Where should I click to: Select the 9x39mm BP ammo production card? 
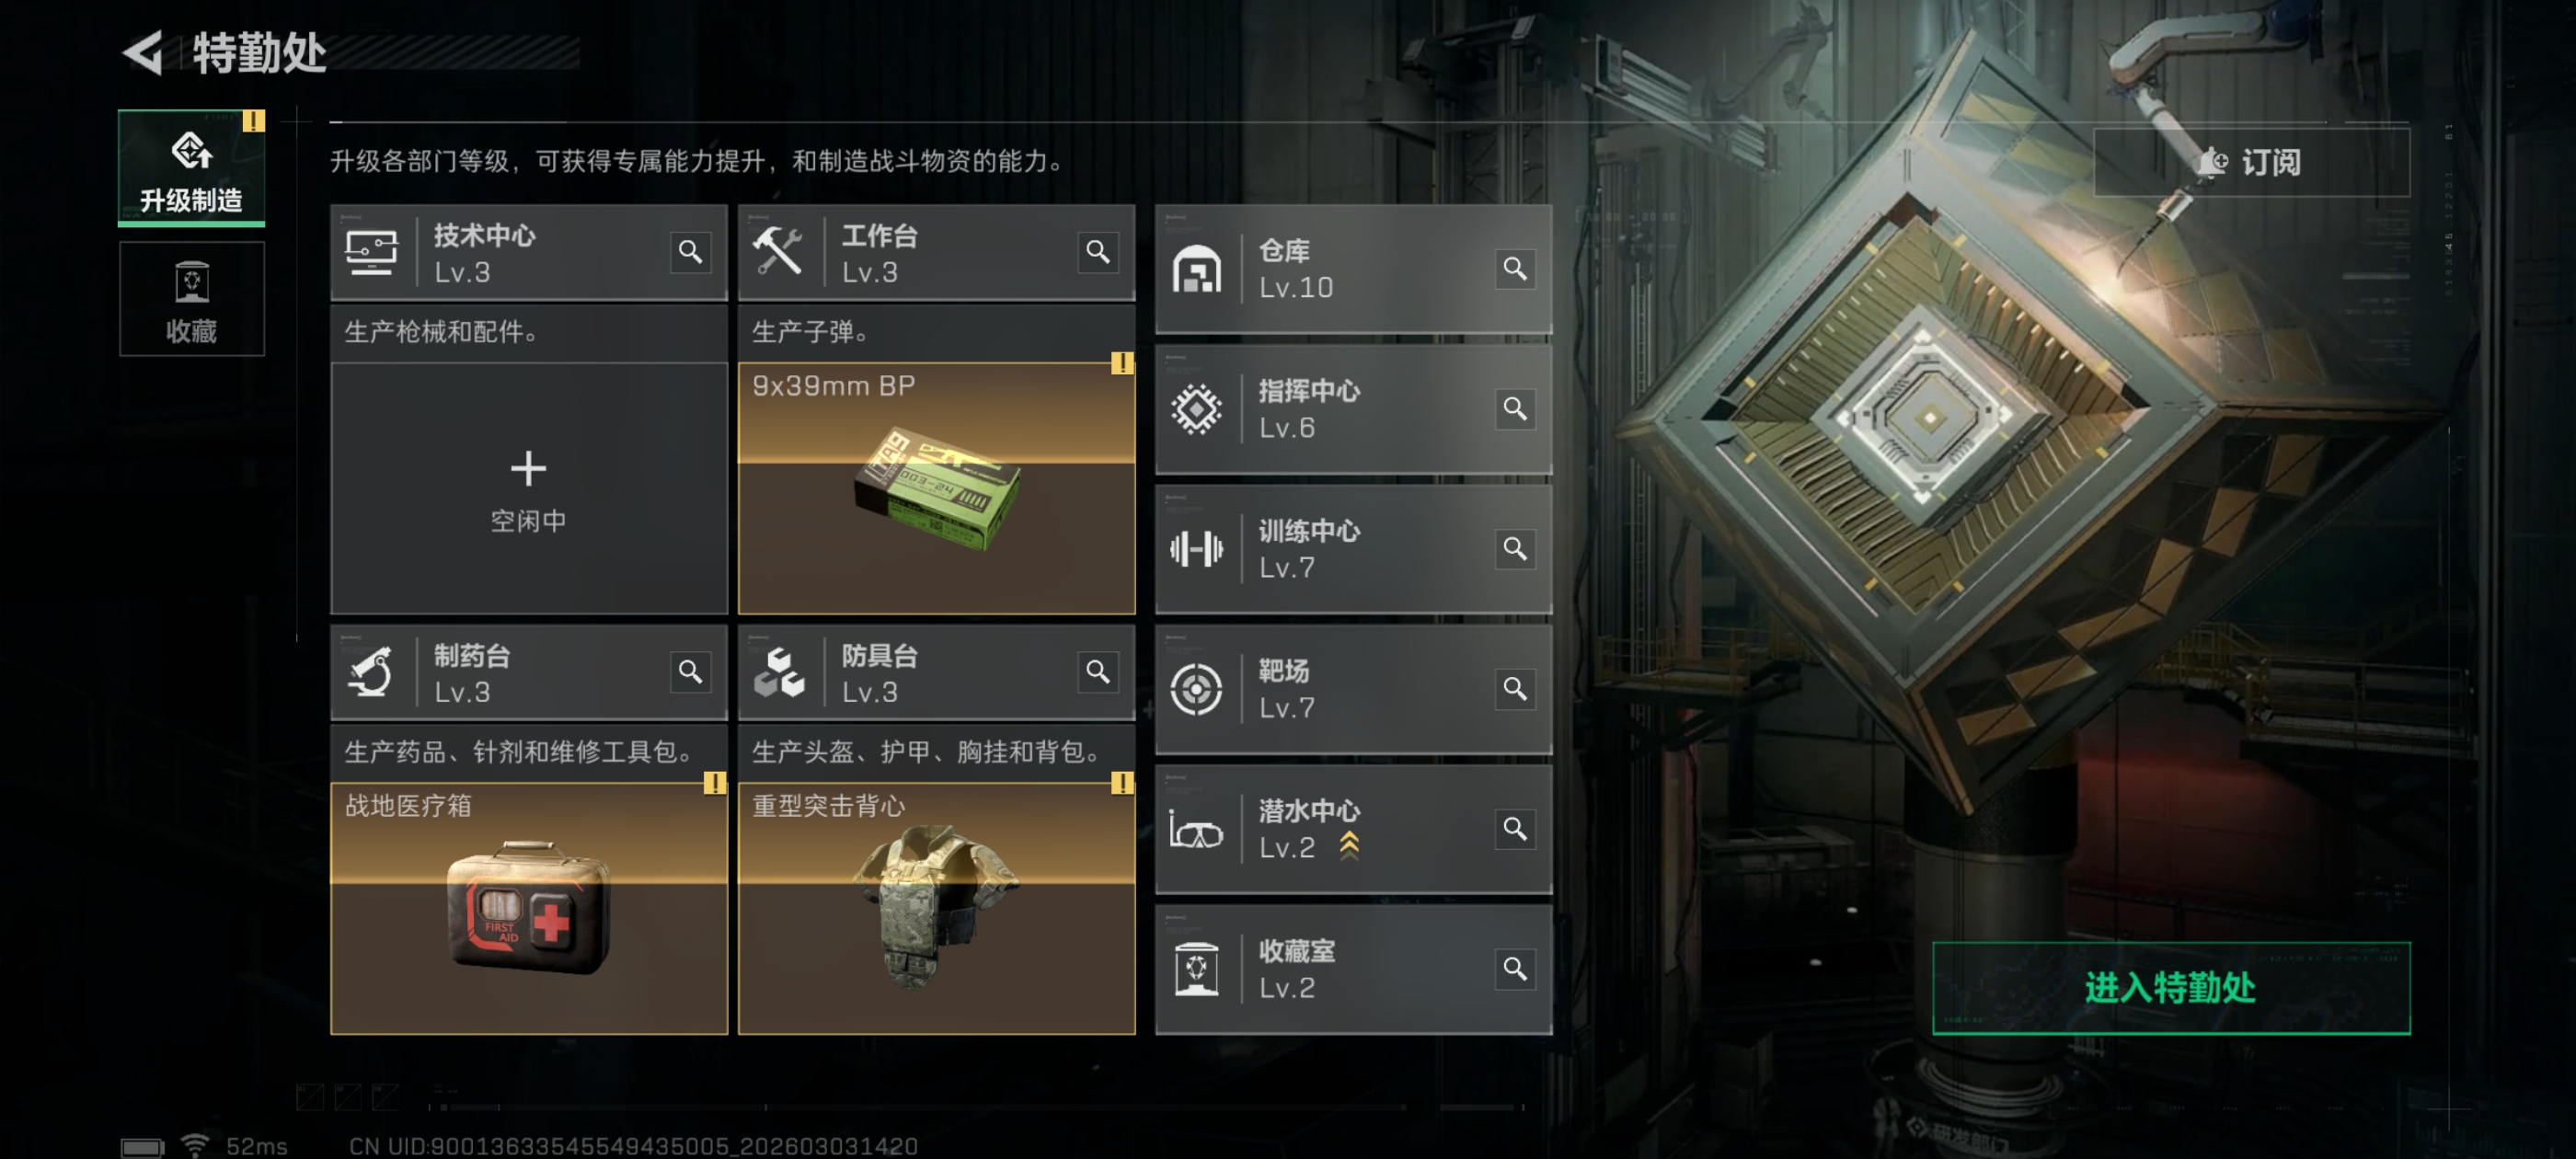tap(937, 488)
